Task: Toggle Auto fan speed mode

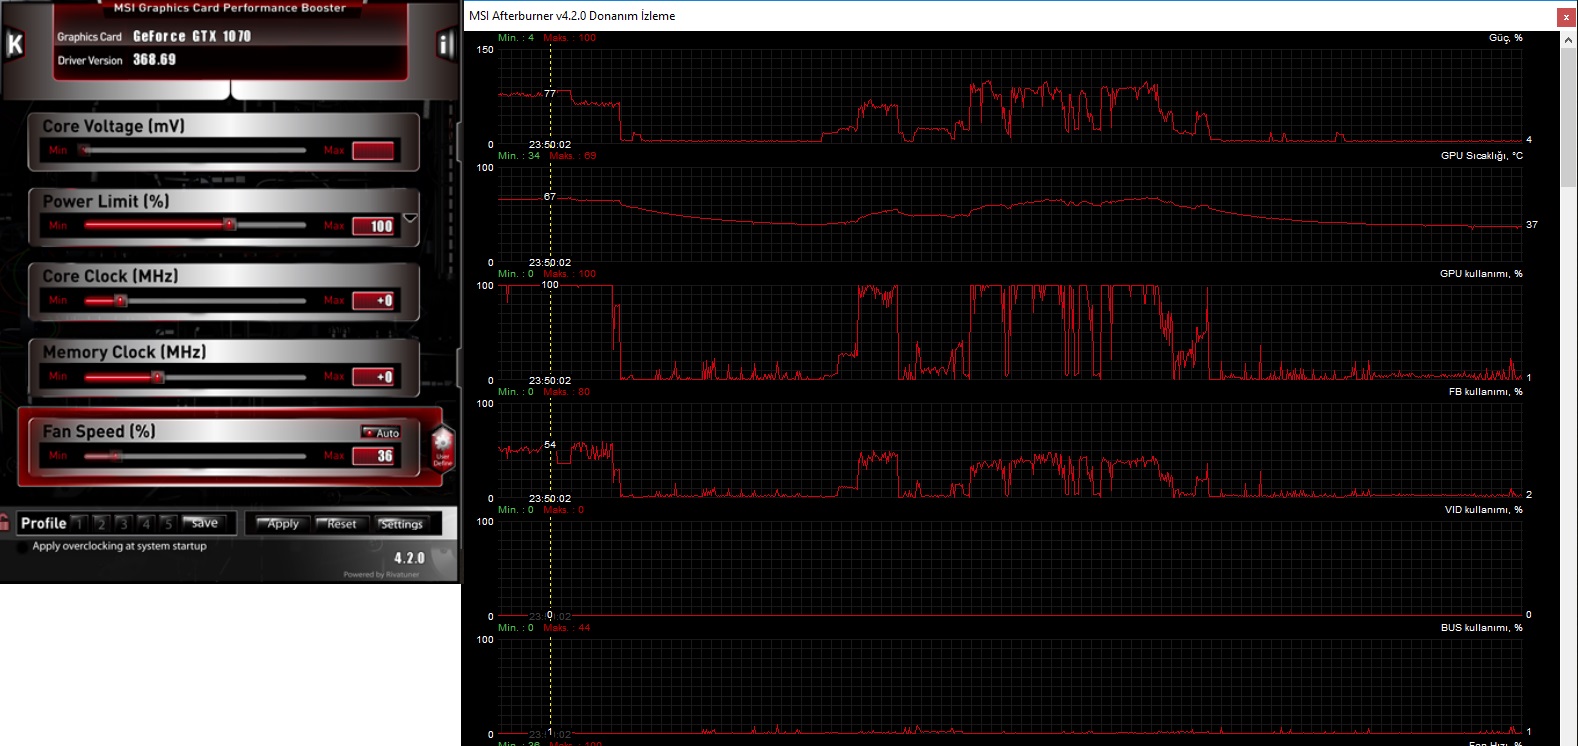Action: [381, 432]
